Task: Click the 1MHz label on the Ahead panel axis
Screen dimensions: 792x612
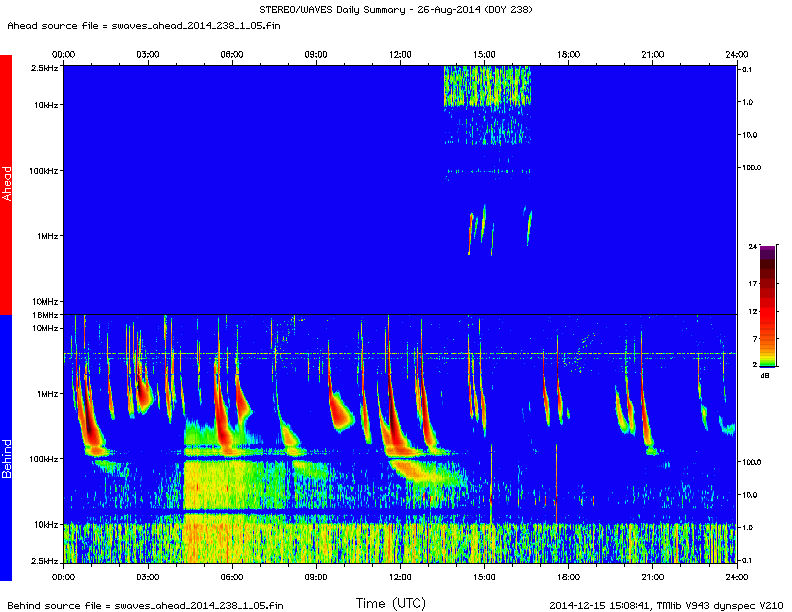Action: tap(47, 236)
